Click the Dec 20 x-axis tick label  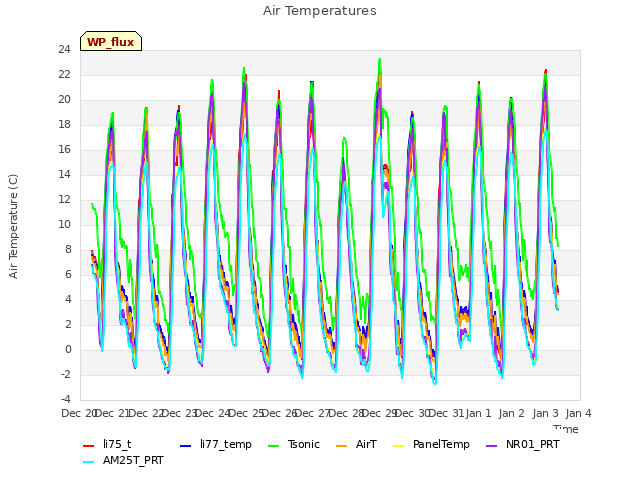(x=80, y=413)
